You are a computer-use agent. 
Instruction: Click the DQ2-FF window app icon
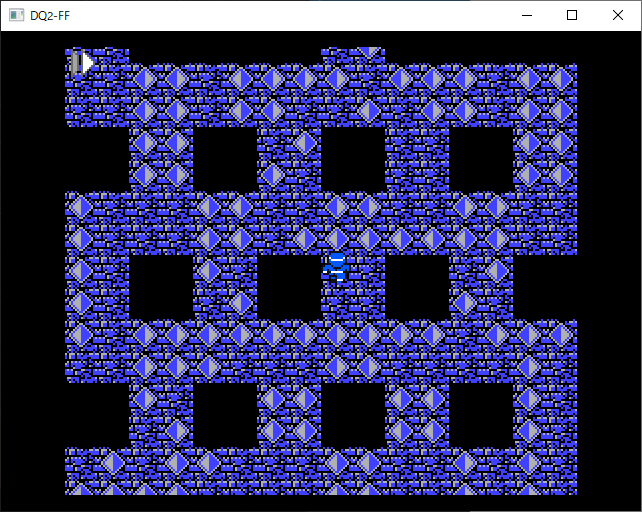pyautogui.click(x=16, y=15)
